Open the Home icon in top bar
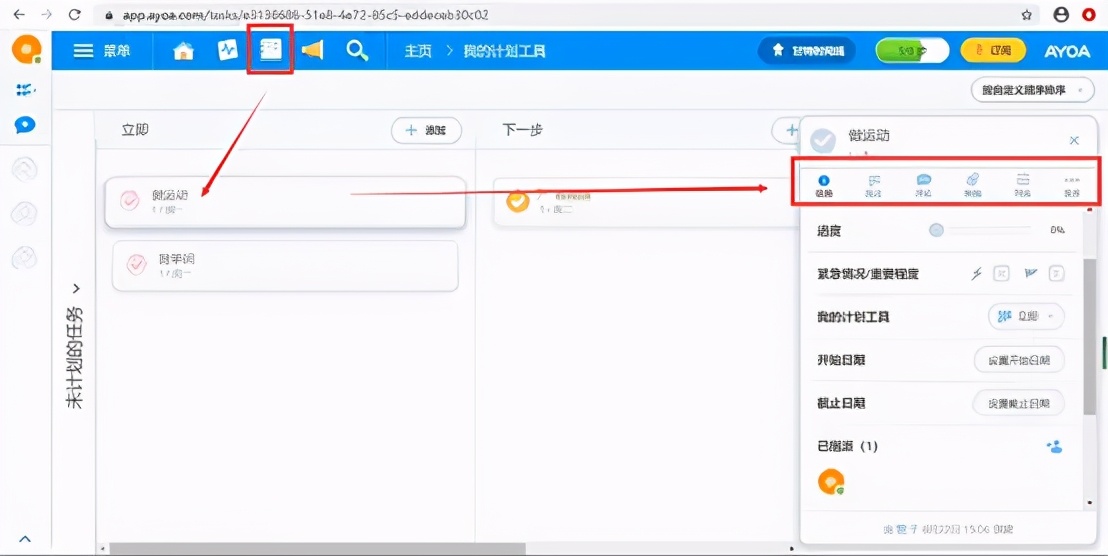Viewport: 1108px width, 556px height. click(183, 51)
